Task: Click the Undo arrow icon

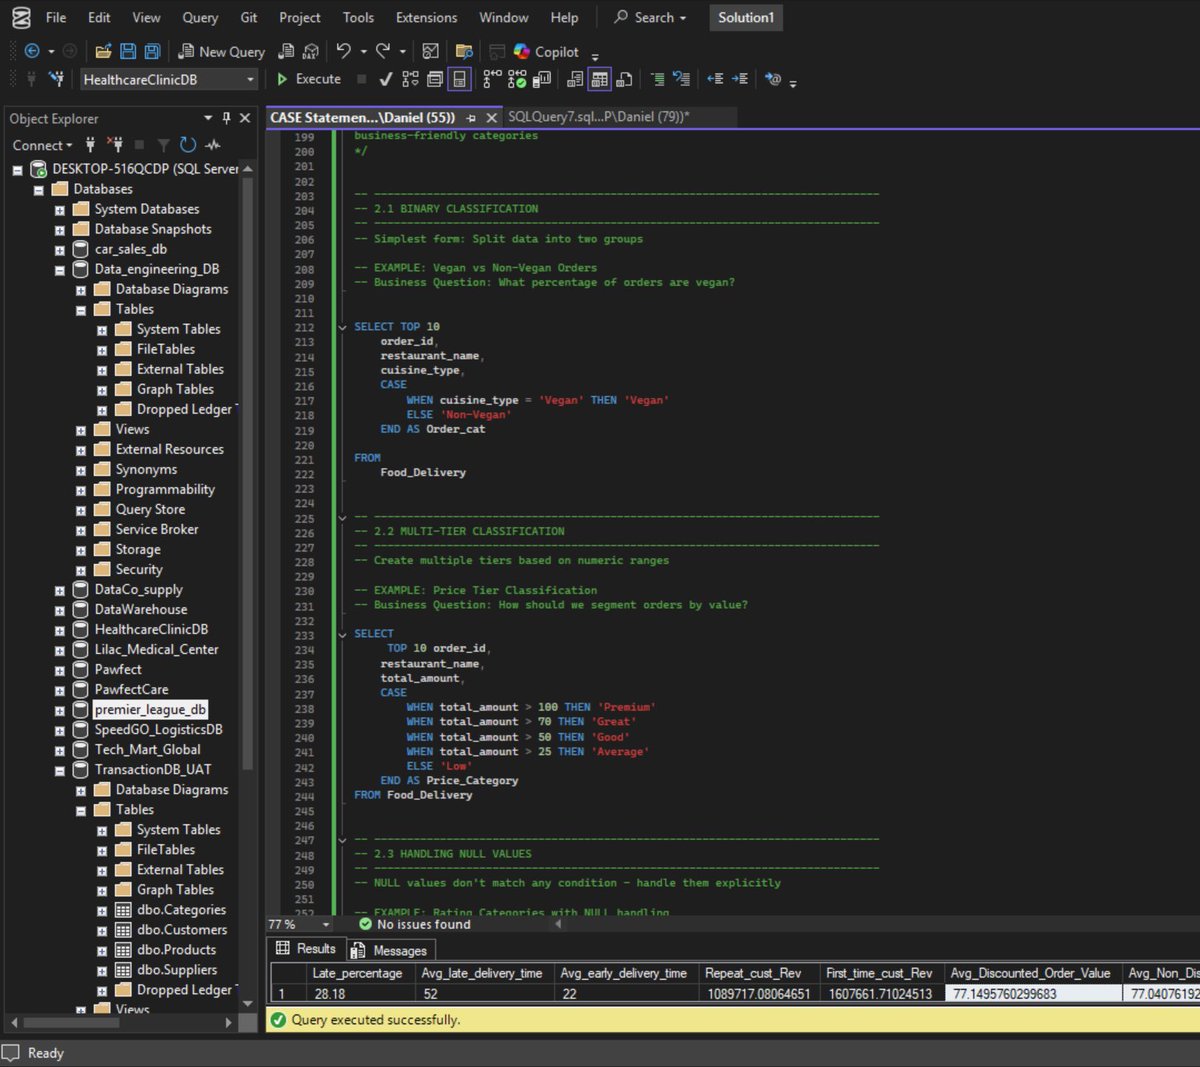Action: pos(343,51)
